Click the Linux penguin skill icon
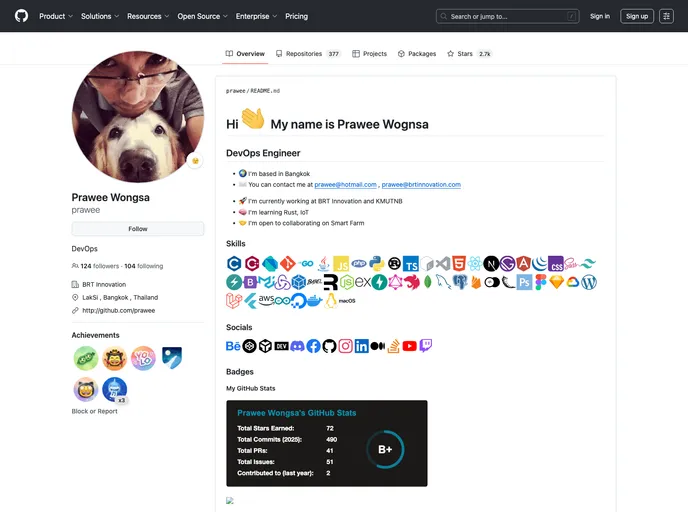The width and height of the screenshot is (688, 512). pyautogui.click(x=331, y=301)
